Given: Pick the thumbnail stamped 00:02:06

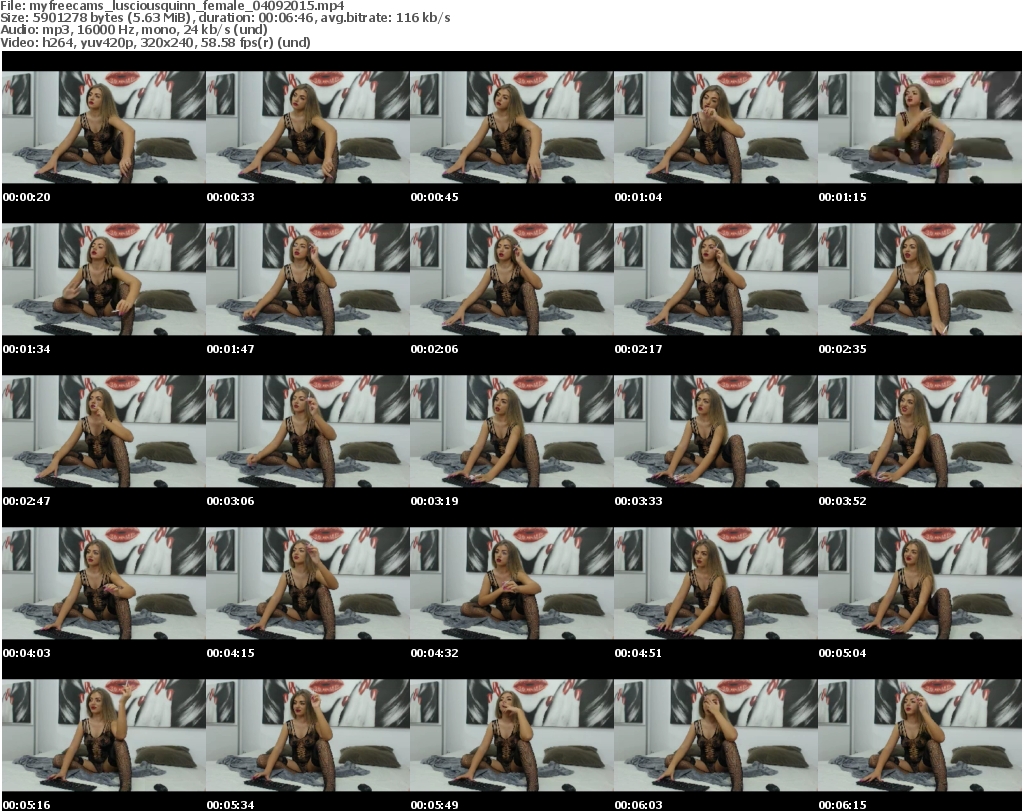Looking at the screenshot, I should coord(511,279).
